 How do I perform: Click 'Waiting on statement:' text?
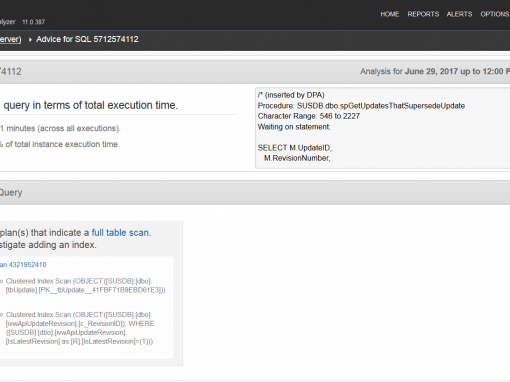(294, 127)
